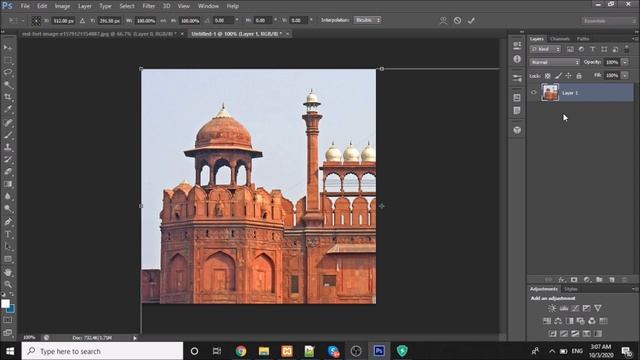Select the Quick Selection tool
Viewport: 640px width, 360px height.
[8, 85]
